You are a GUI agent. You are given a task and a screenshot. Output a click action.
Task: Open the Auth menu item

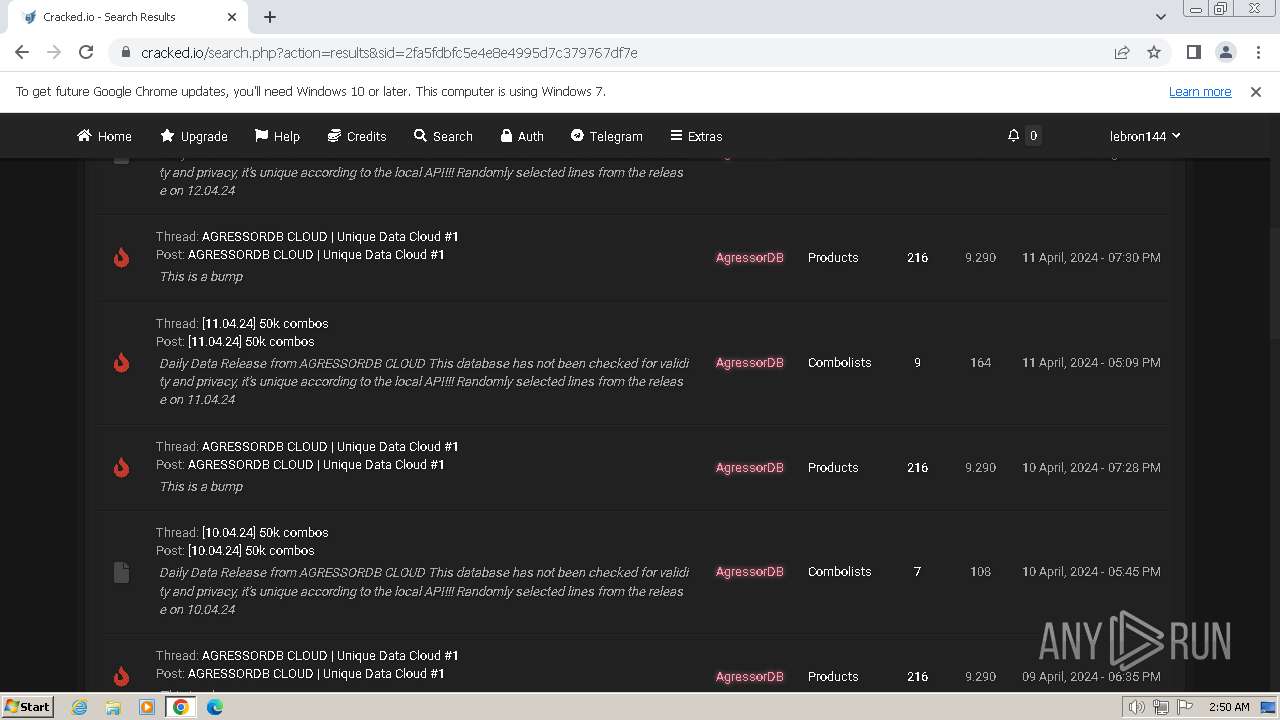522,136
